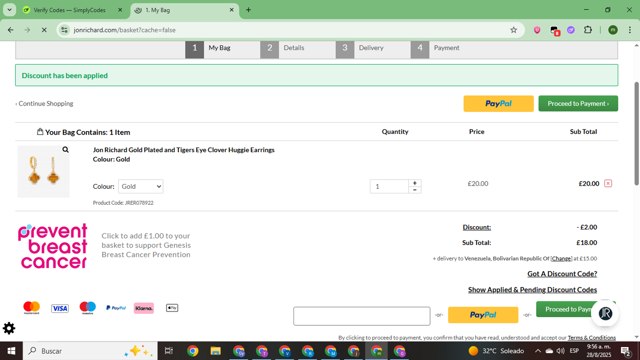Open a new browser tab
The width and height of the screenshot is (640, 360).
click(x=248, y=10)
